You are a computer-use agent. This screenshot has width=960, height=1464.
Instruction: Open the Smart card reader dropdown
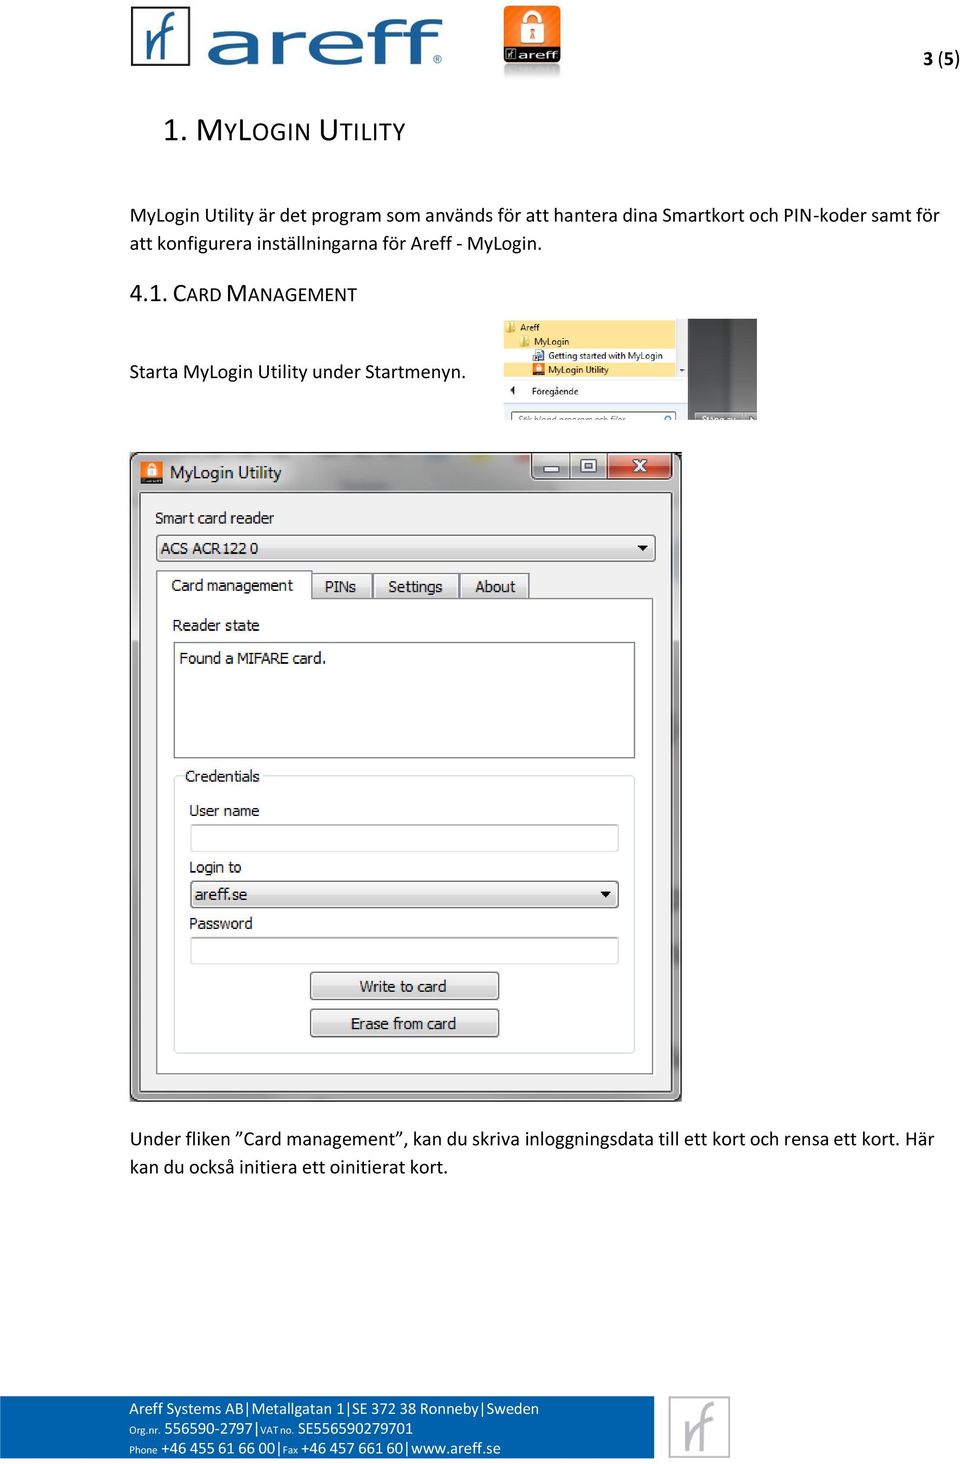click(405, 548)
